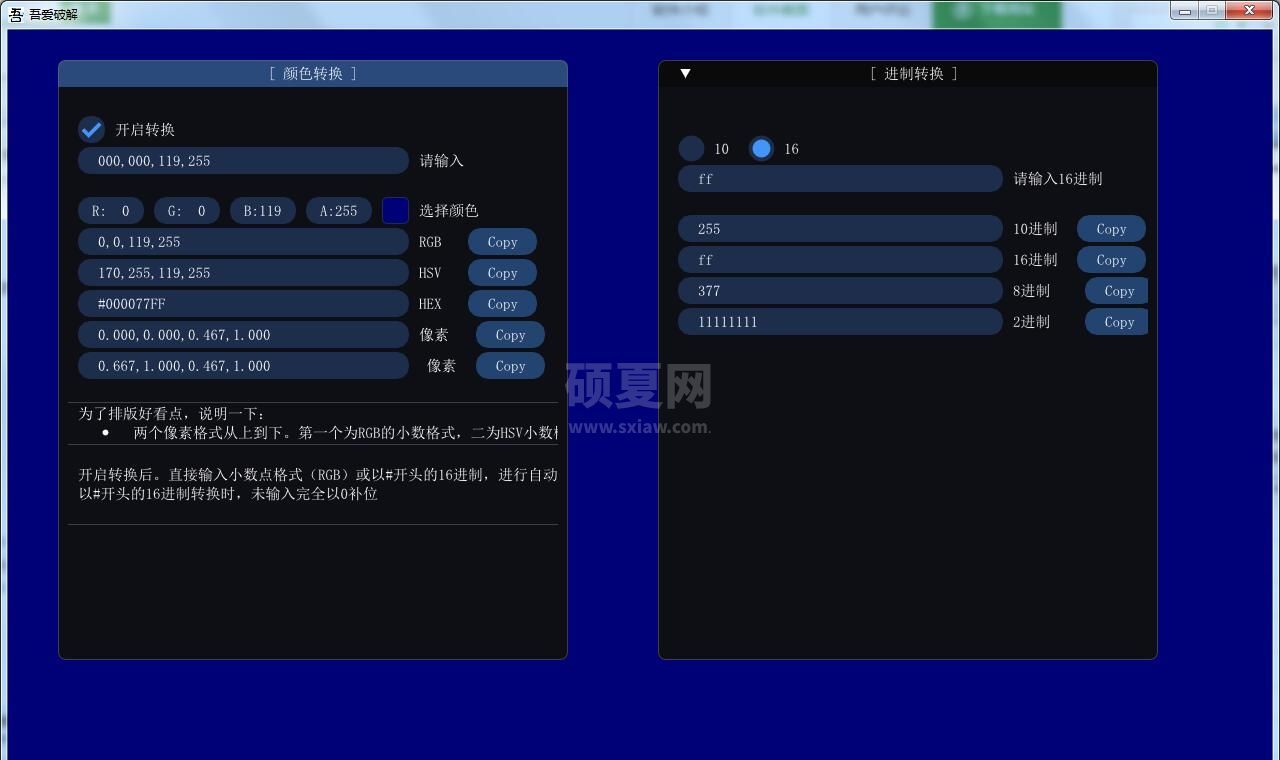Viewport: 1280px width, 760px height.
Task: Click the 颜色转换 panel title bar
Action: (x=313, y=74)
